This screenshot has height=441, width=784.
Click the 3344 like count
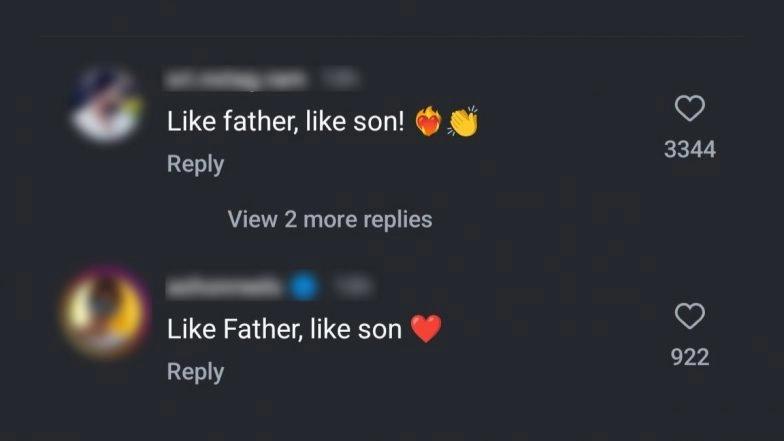(x=690, y=149)
